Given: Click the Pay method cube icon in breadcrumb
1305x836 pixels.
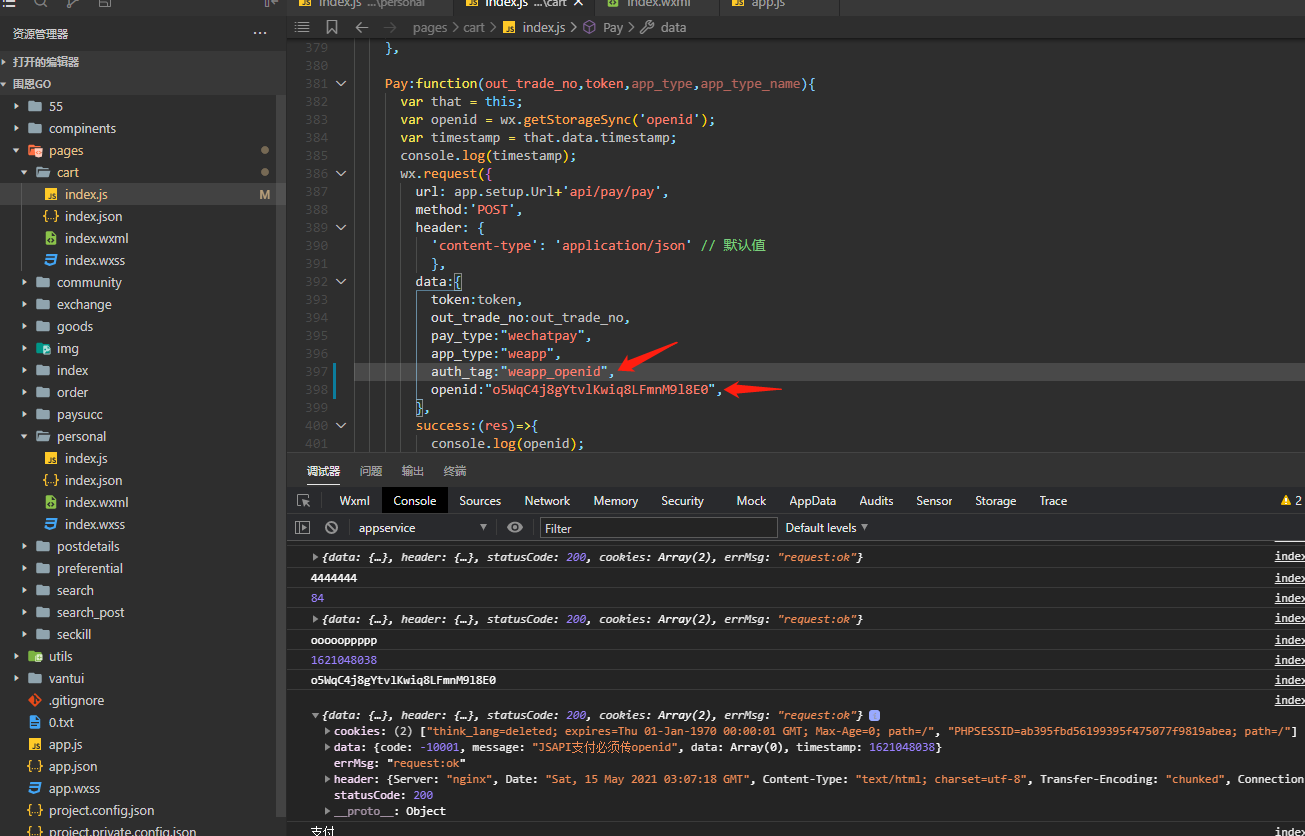Looking at the screenshot, I should coord(589,27).
